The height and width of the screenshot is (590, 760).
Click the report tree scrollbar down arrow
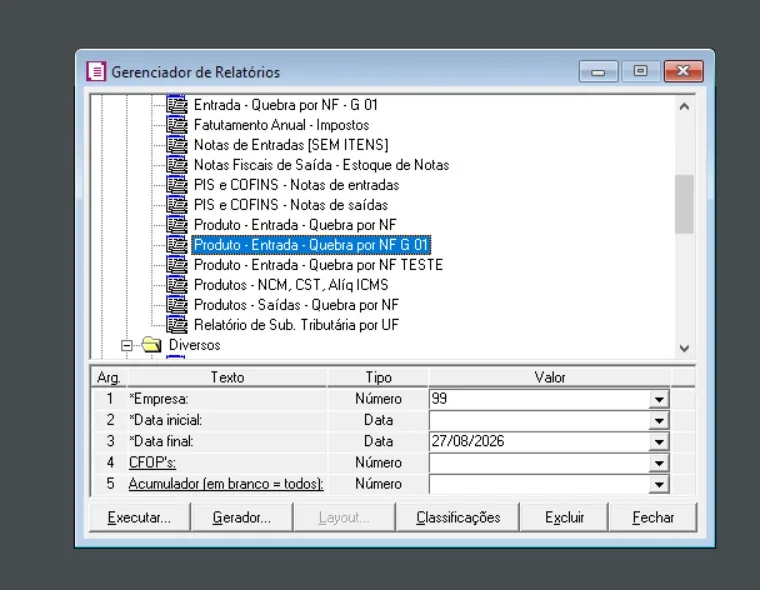click(684, 348)
